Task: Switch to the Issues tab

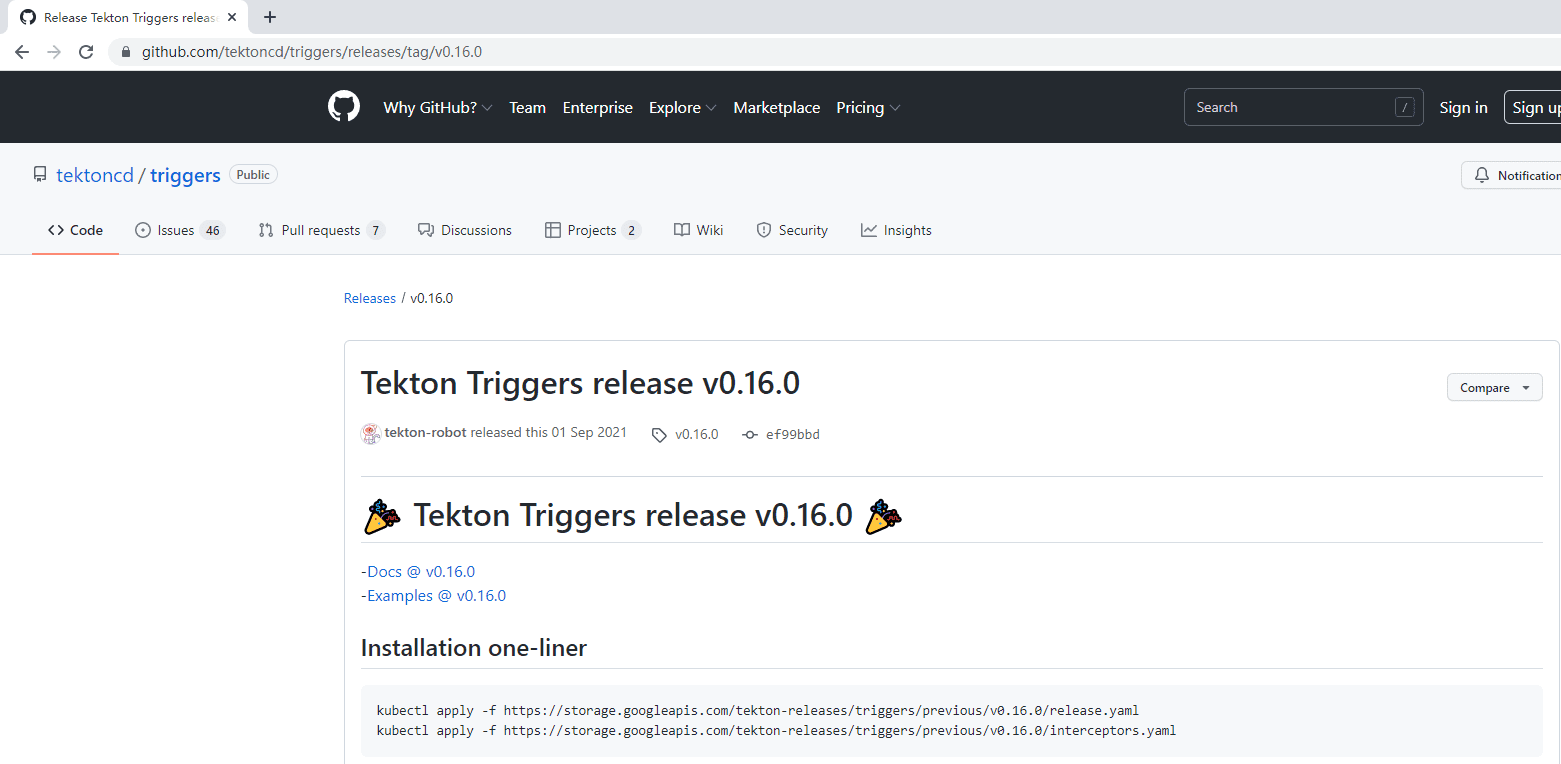Action: (180, 230)
